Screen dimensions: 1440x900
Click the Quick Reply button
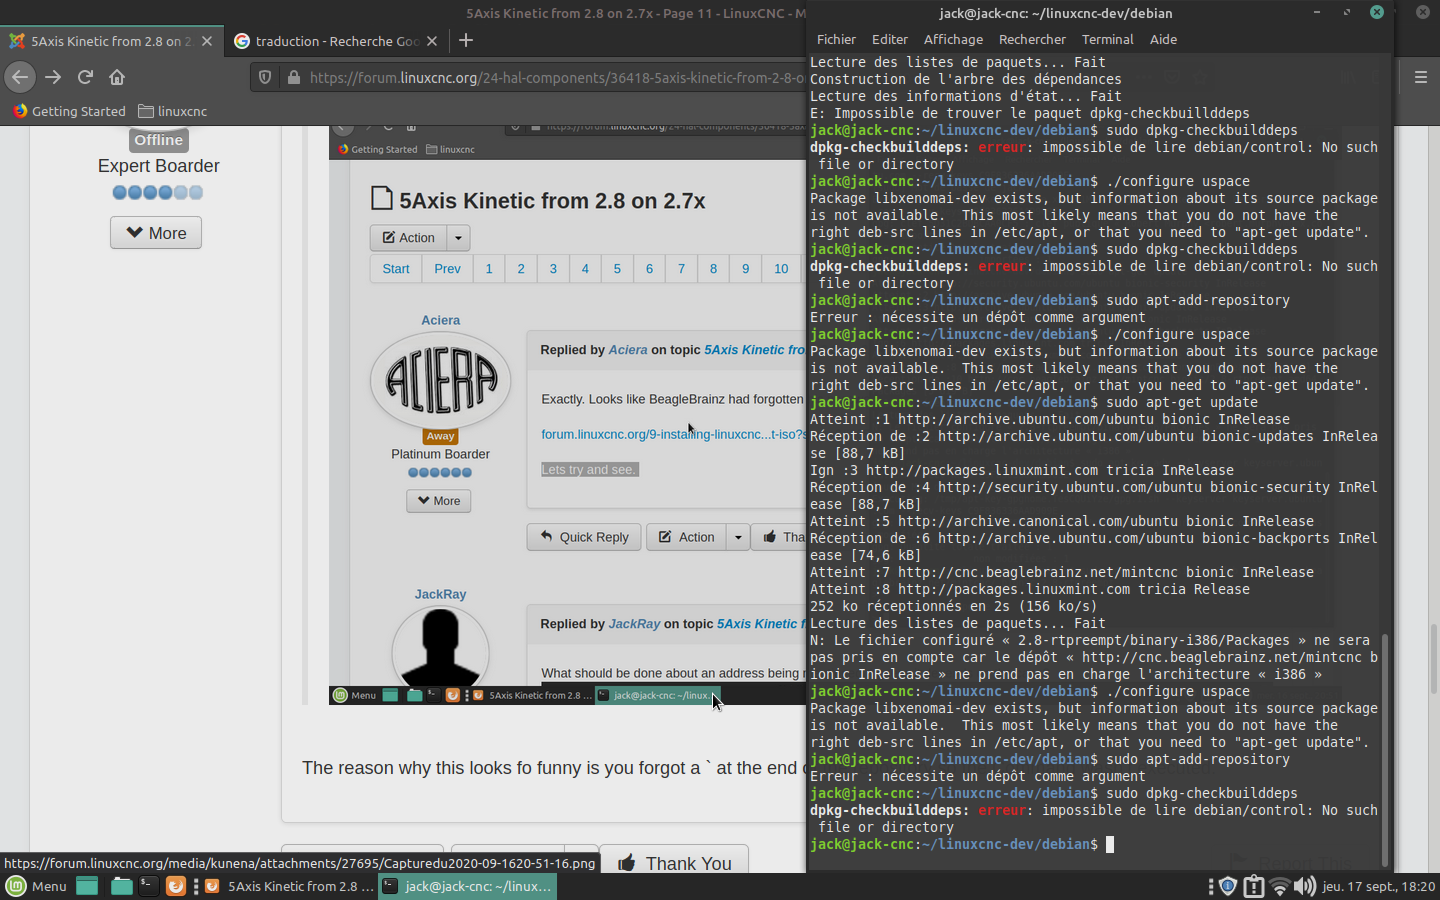click(584, 537)
